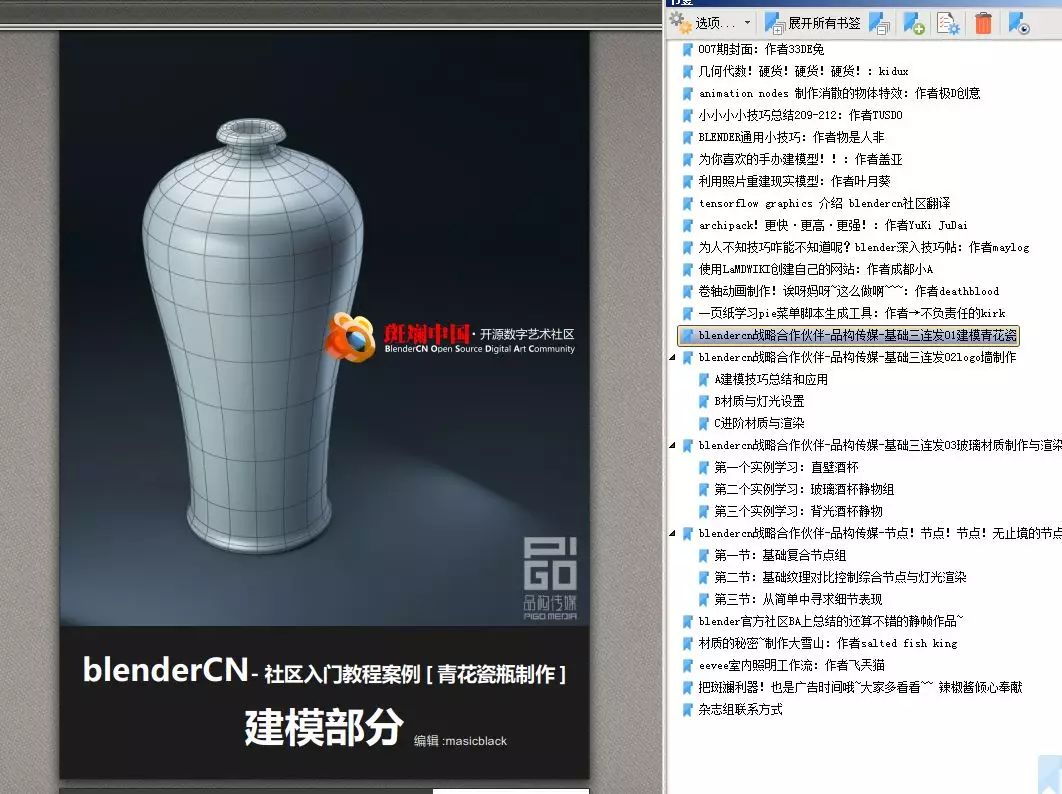The image size is (1062, 794).
Task: Open bookmark 卷轴动画制作!诶呀妈呀
Action: (849, 291)
